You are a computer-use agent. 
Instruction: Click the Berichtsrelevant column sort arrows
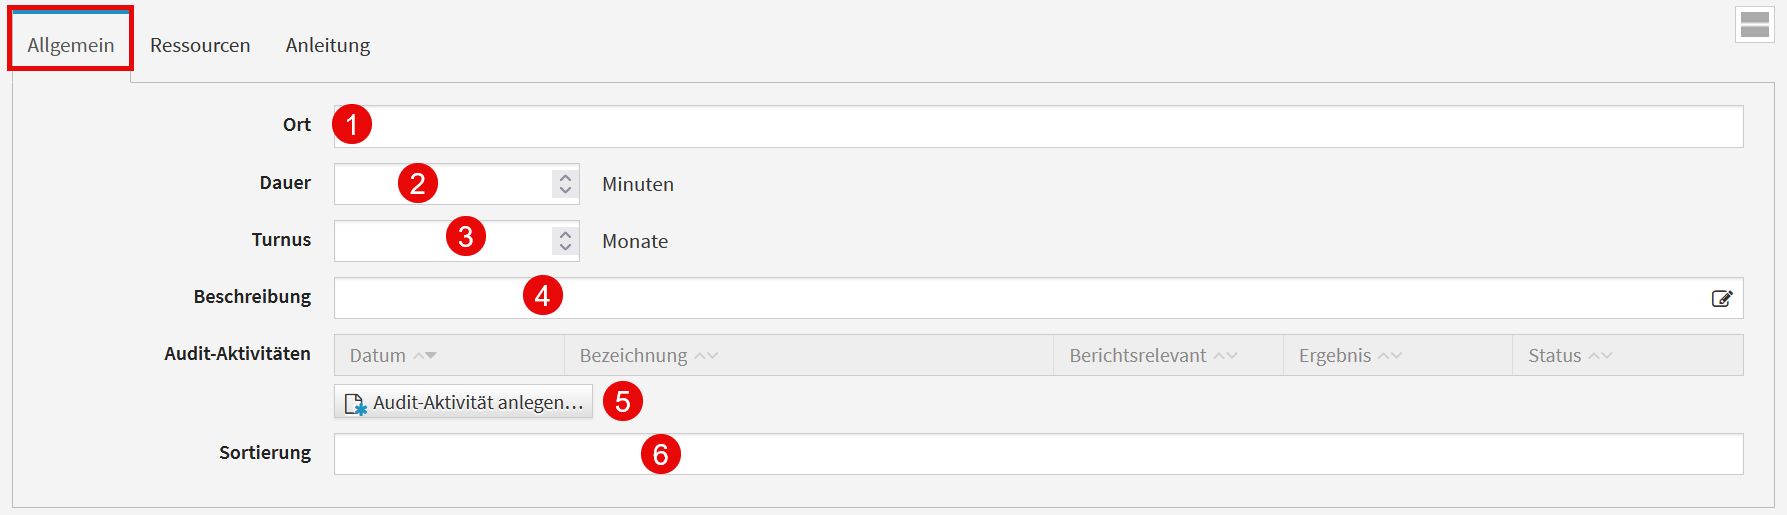[1225, 356]
